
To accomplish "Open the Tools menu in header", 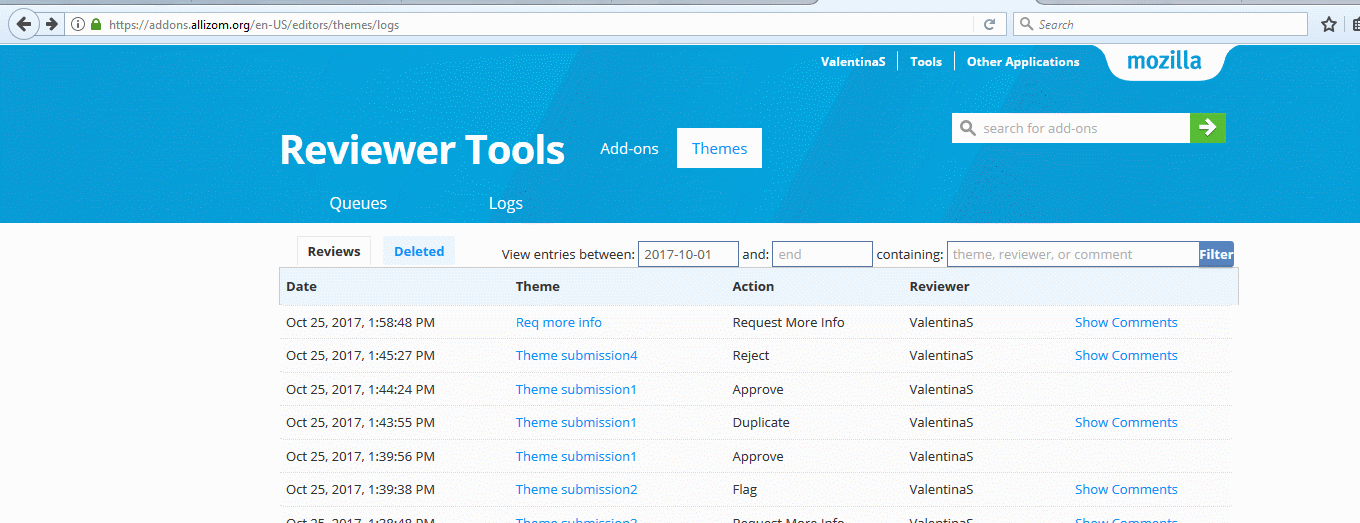I will click(x=926, y=62).
